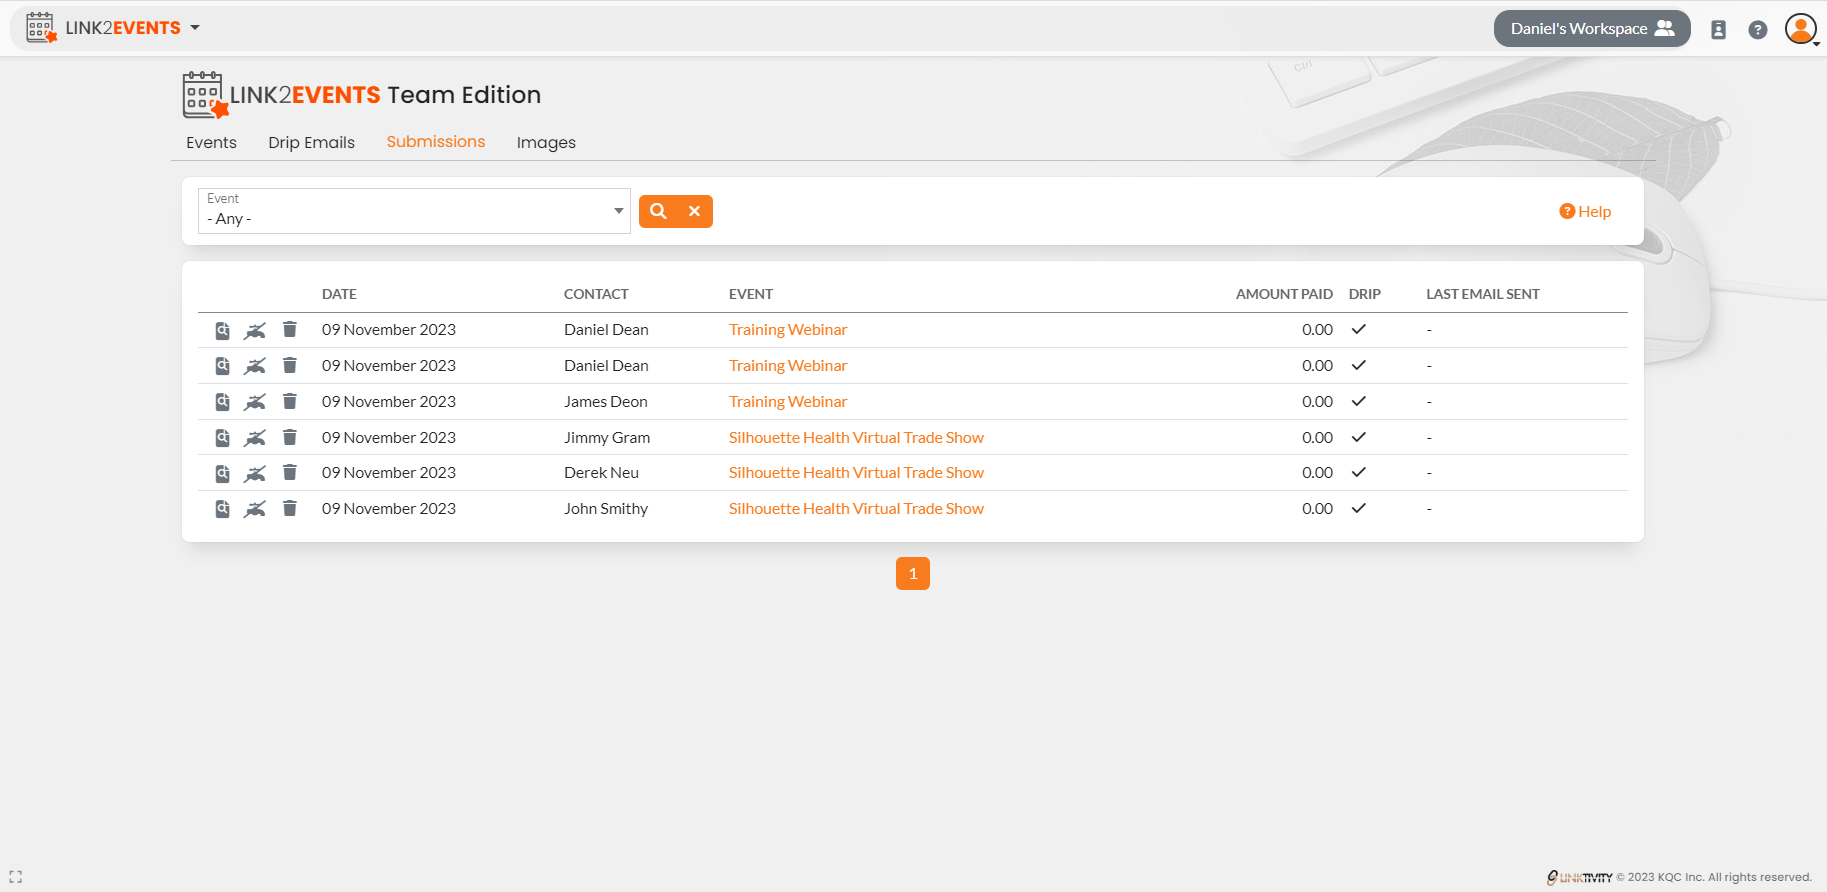View submission details for Derek Neu

[223, 473]
